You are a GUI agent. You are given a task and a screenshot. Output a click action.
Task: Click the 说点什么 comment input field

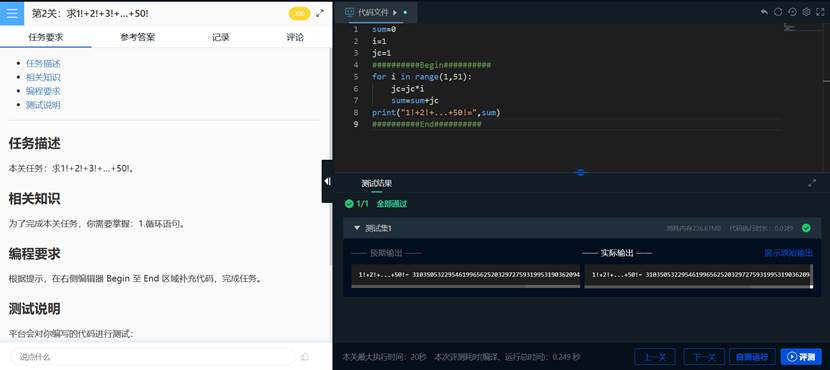point(152,357)
